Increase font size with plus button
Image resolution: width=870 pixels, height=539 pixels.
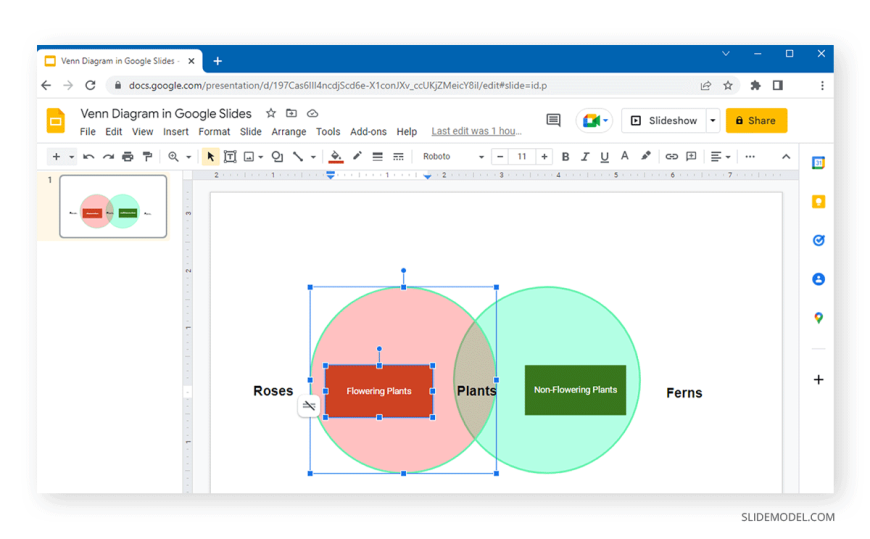(544, 157)
